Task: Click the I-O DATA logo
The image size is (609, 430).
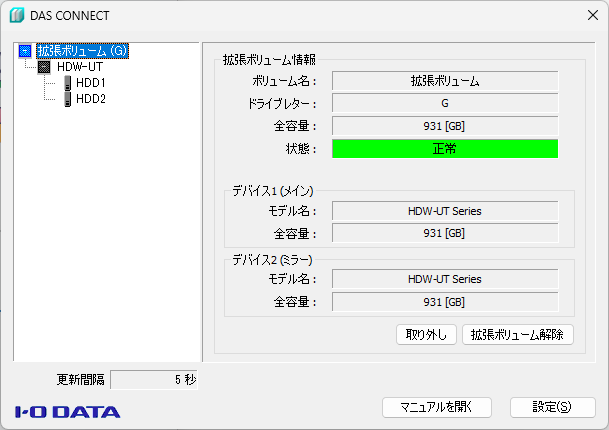Action: pyautogui.click(x=68, y=412)
